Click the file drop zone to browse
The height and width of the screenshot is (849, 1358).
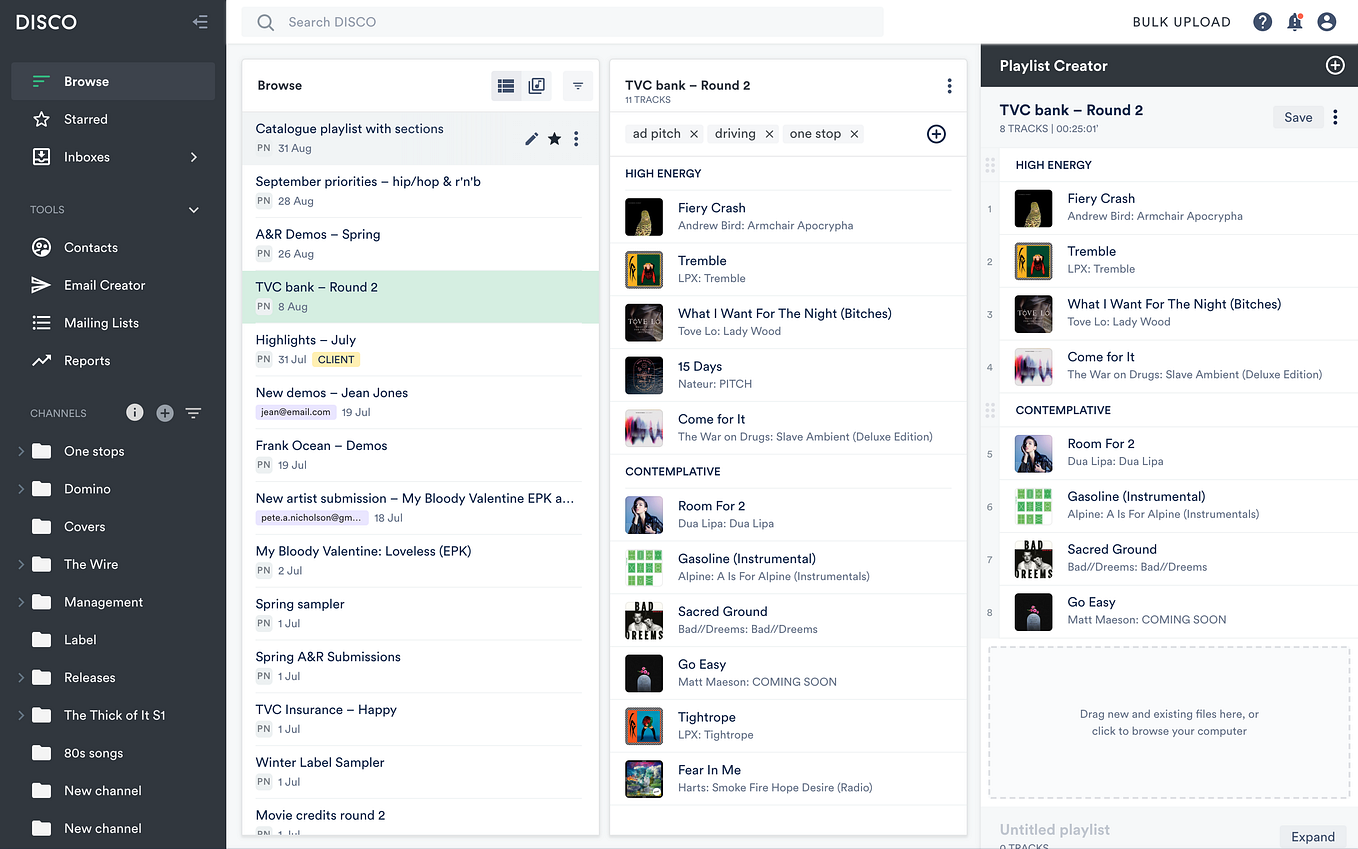(1169, 722)
